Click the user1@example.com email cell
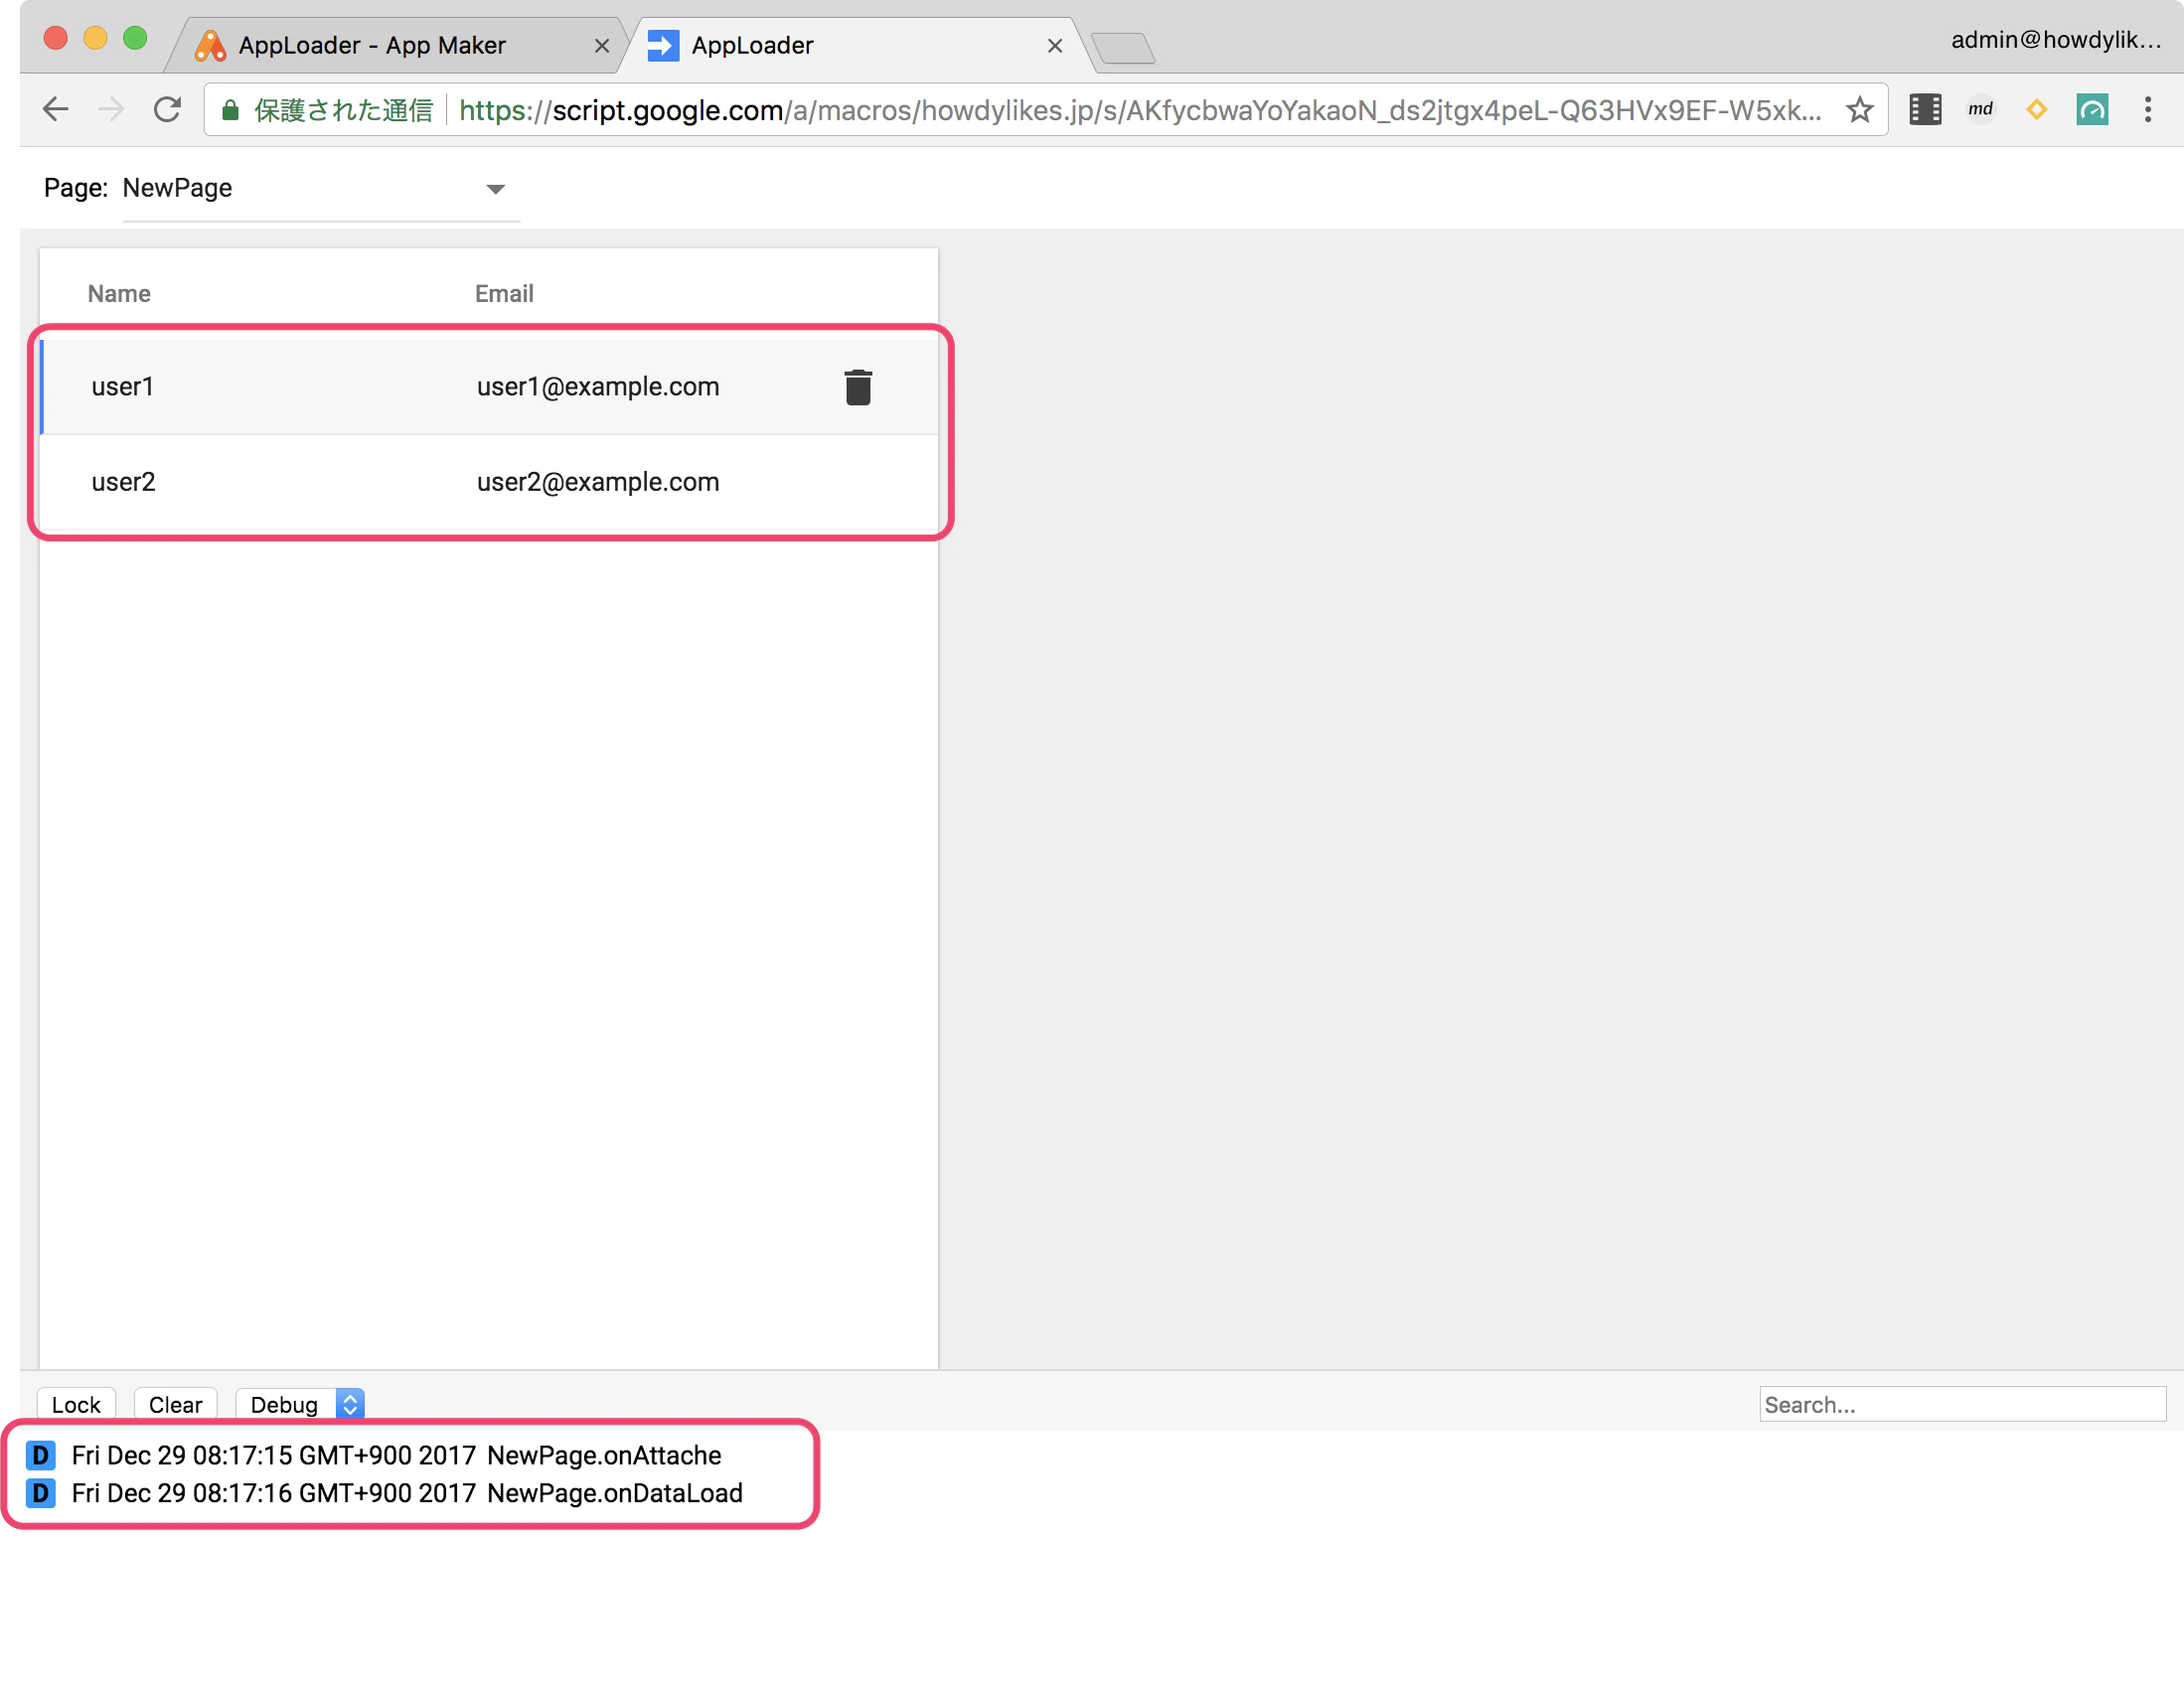The height and width of the screenshot is (1689, 2184). click(598, 387)
